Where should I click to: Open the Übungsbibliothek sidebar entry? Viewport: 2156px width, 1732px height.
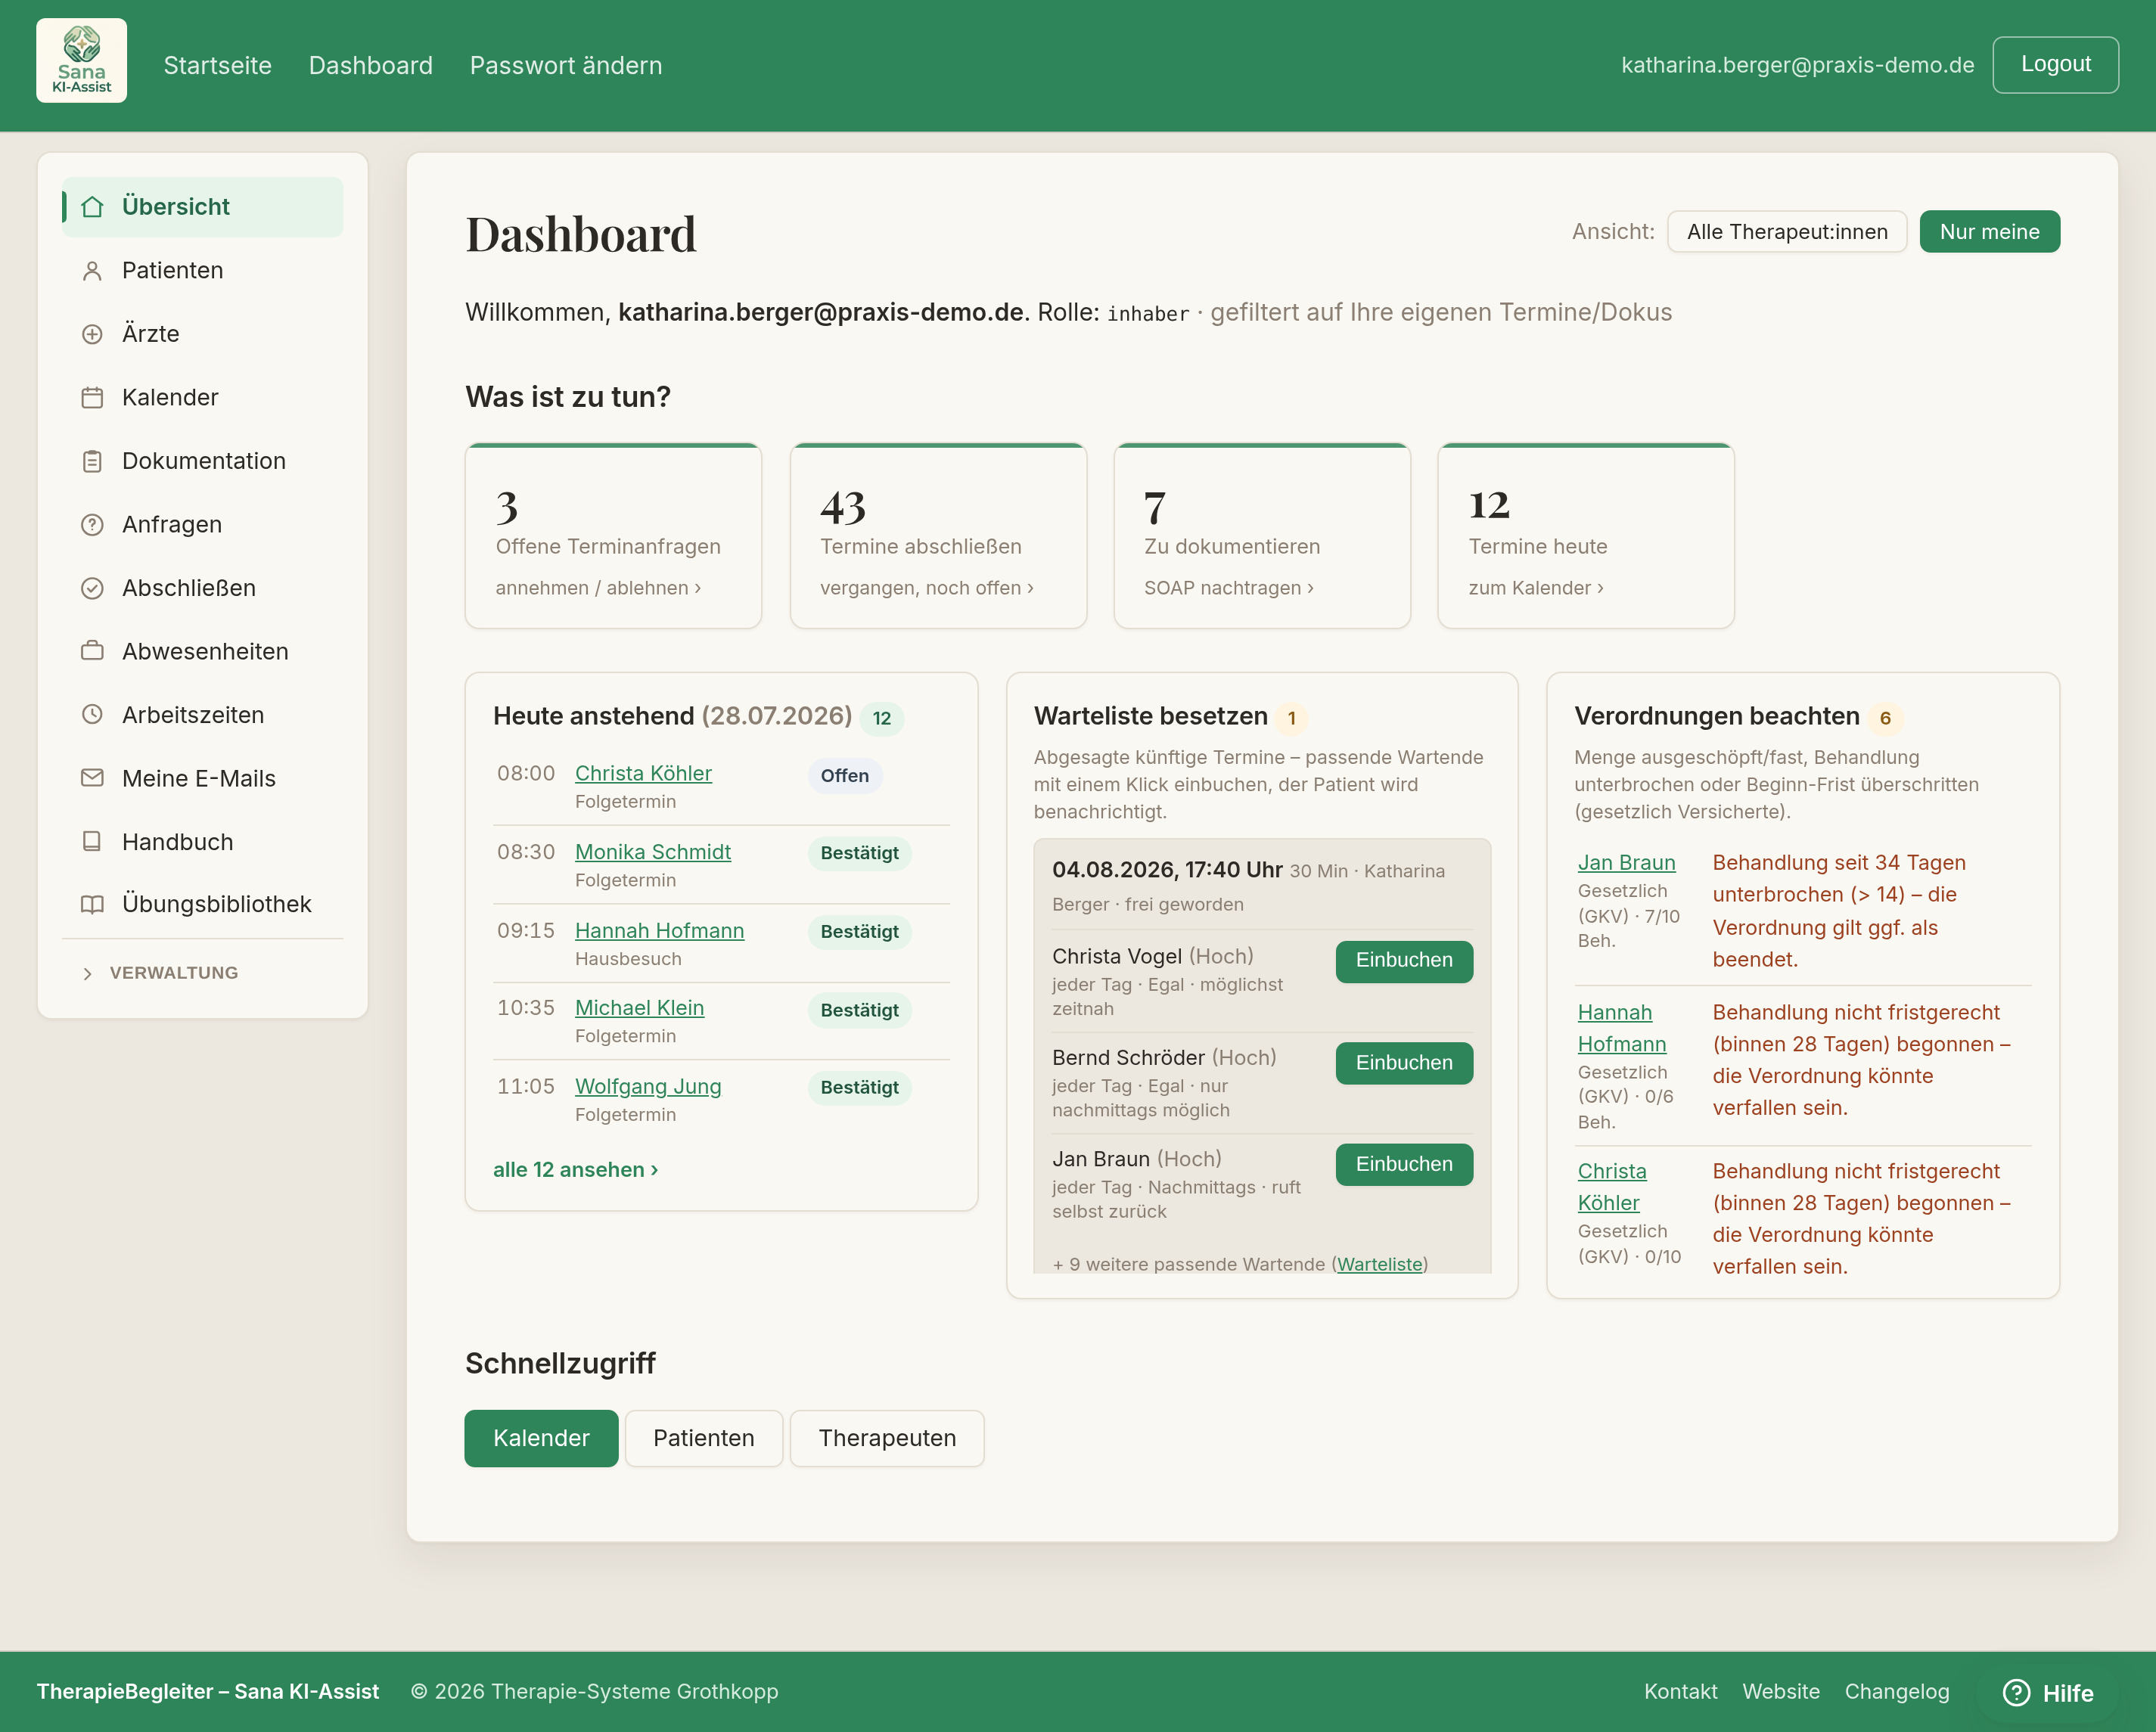[202, 904]
